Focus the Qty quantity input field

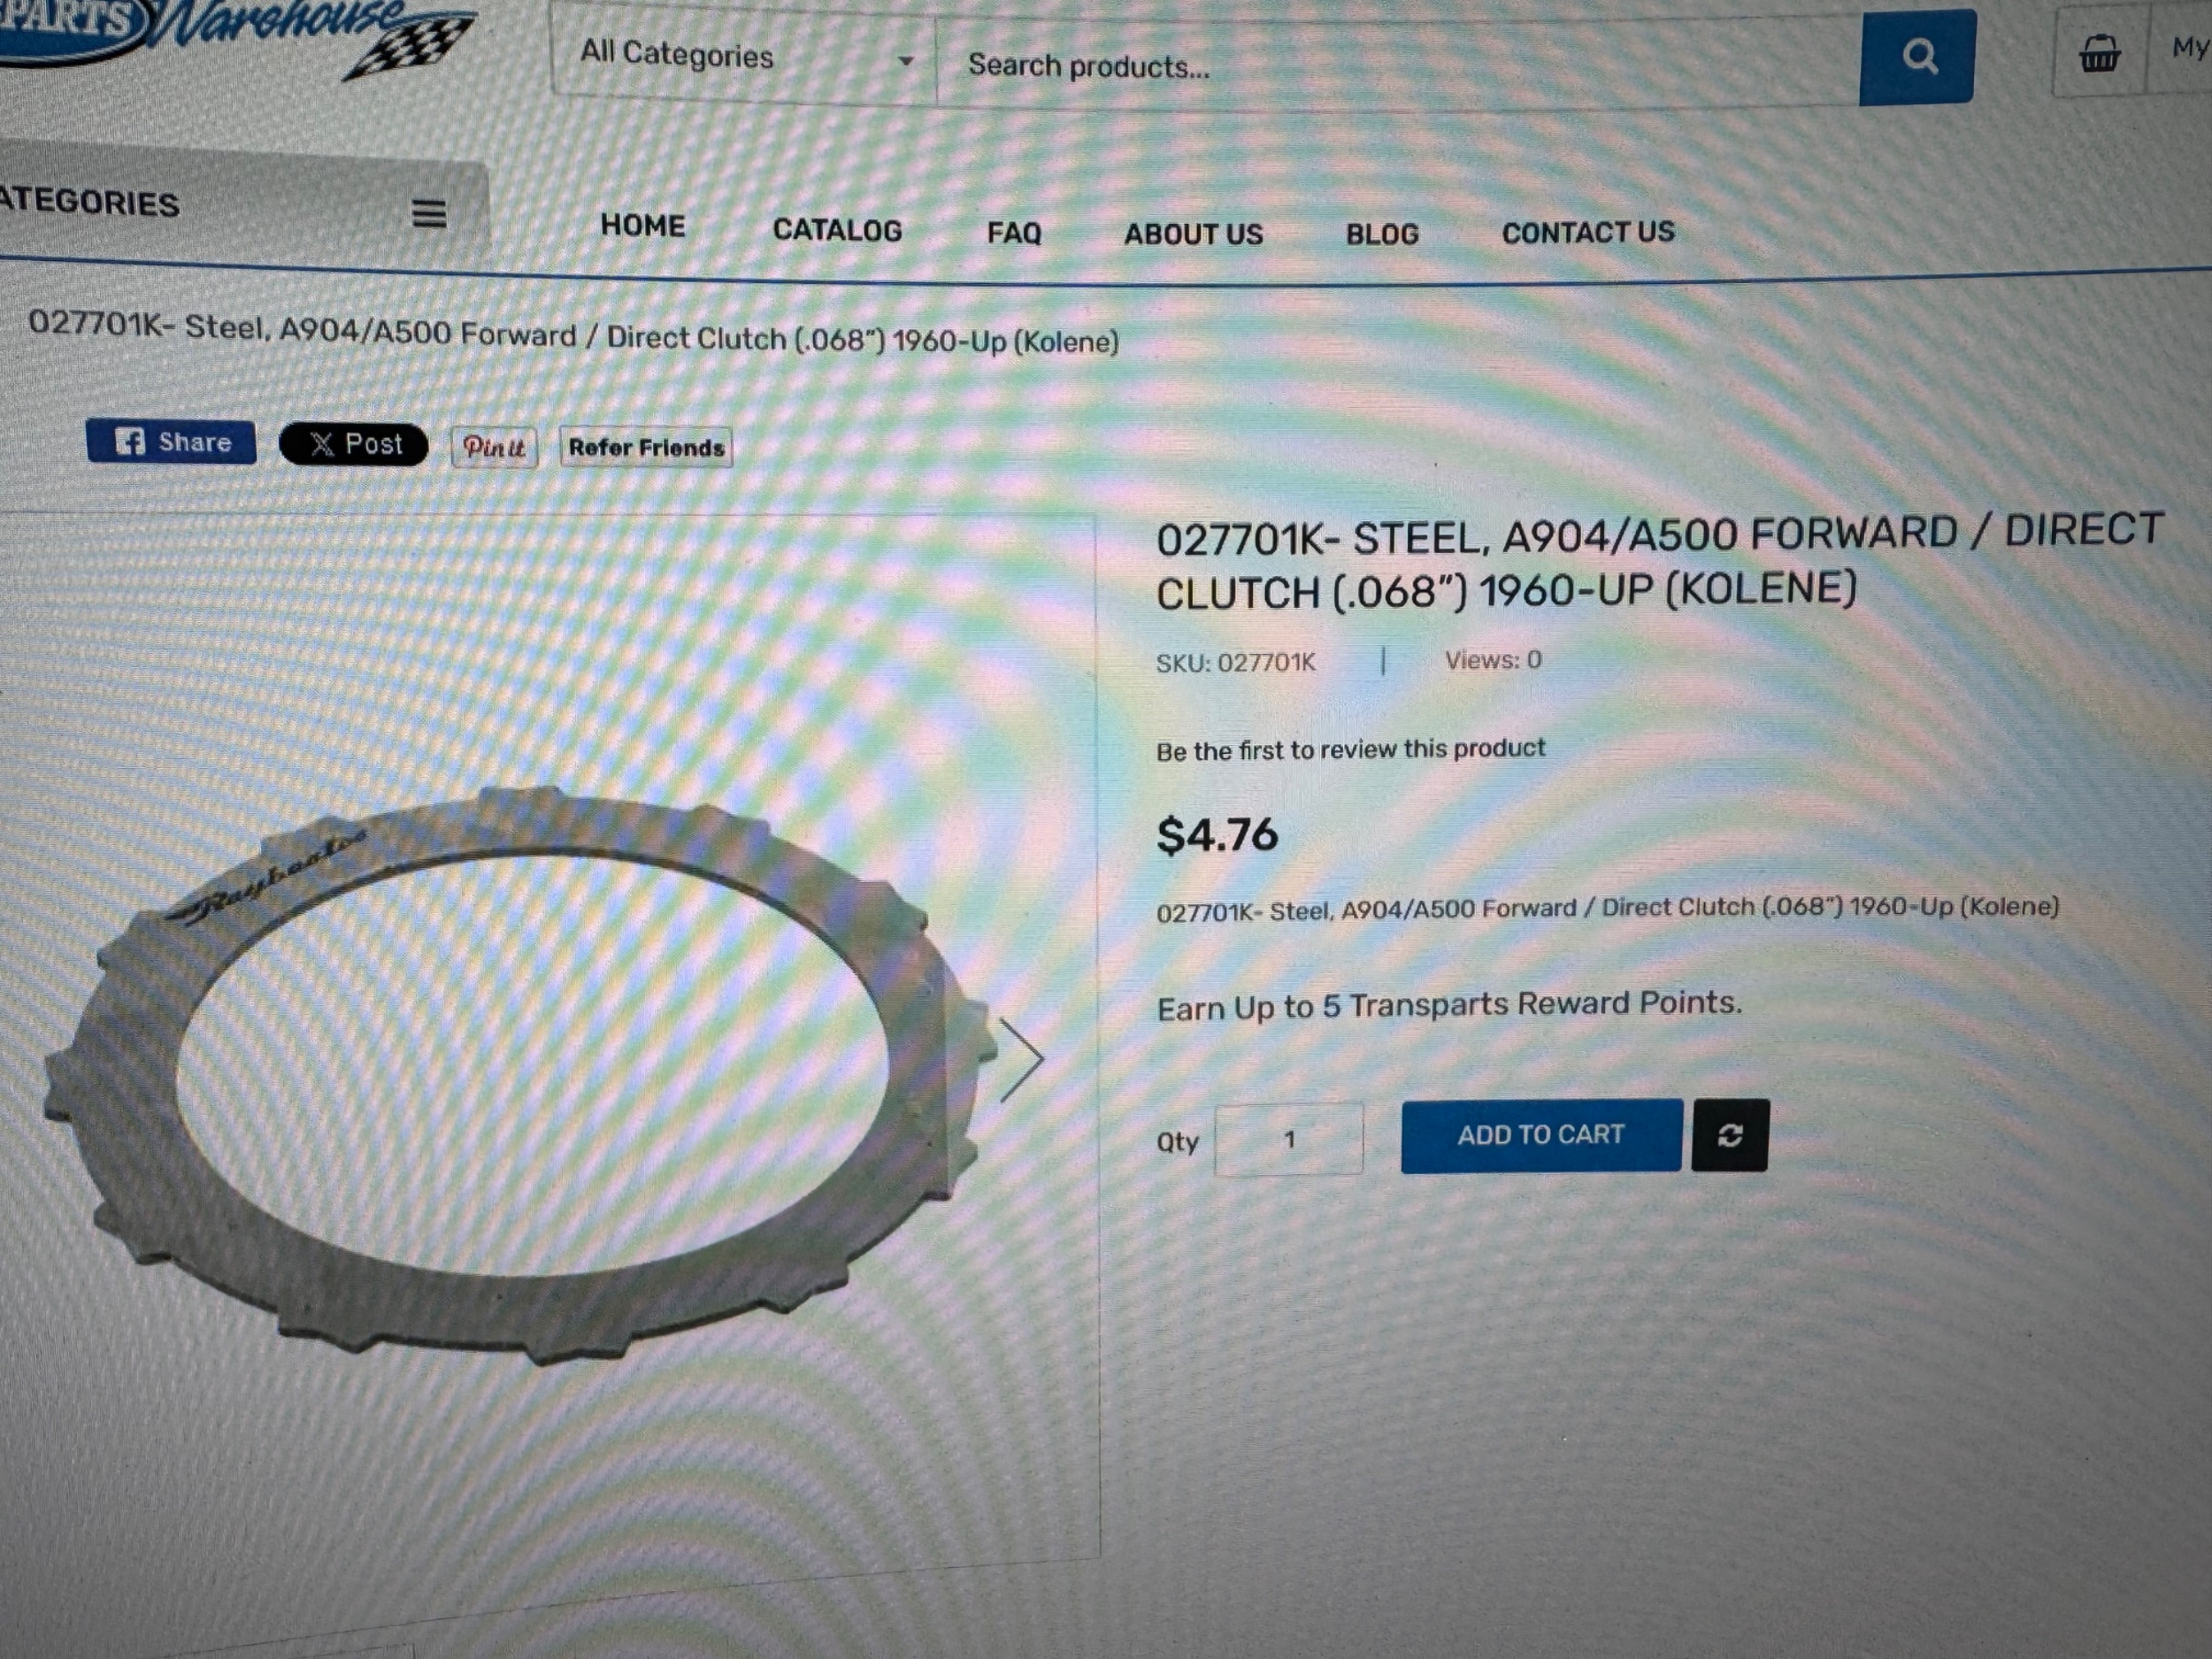click(1289, 1139)
